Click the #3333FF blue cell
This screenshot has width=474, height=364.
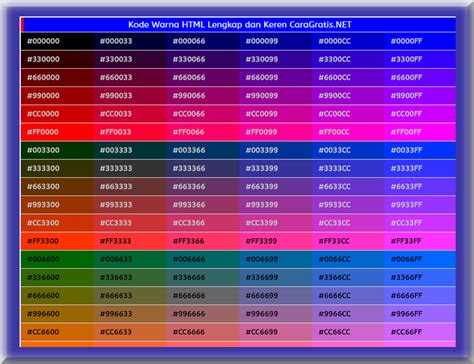[420, 168]
